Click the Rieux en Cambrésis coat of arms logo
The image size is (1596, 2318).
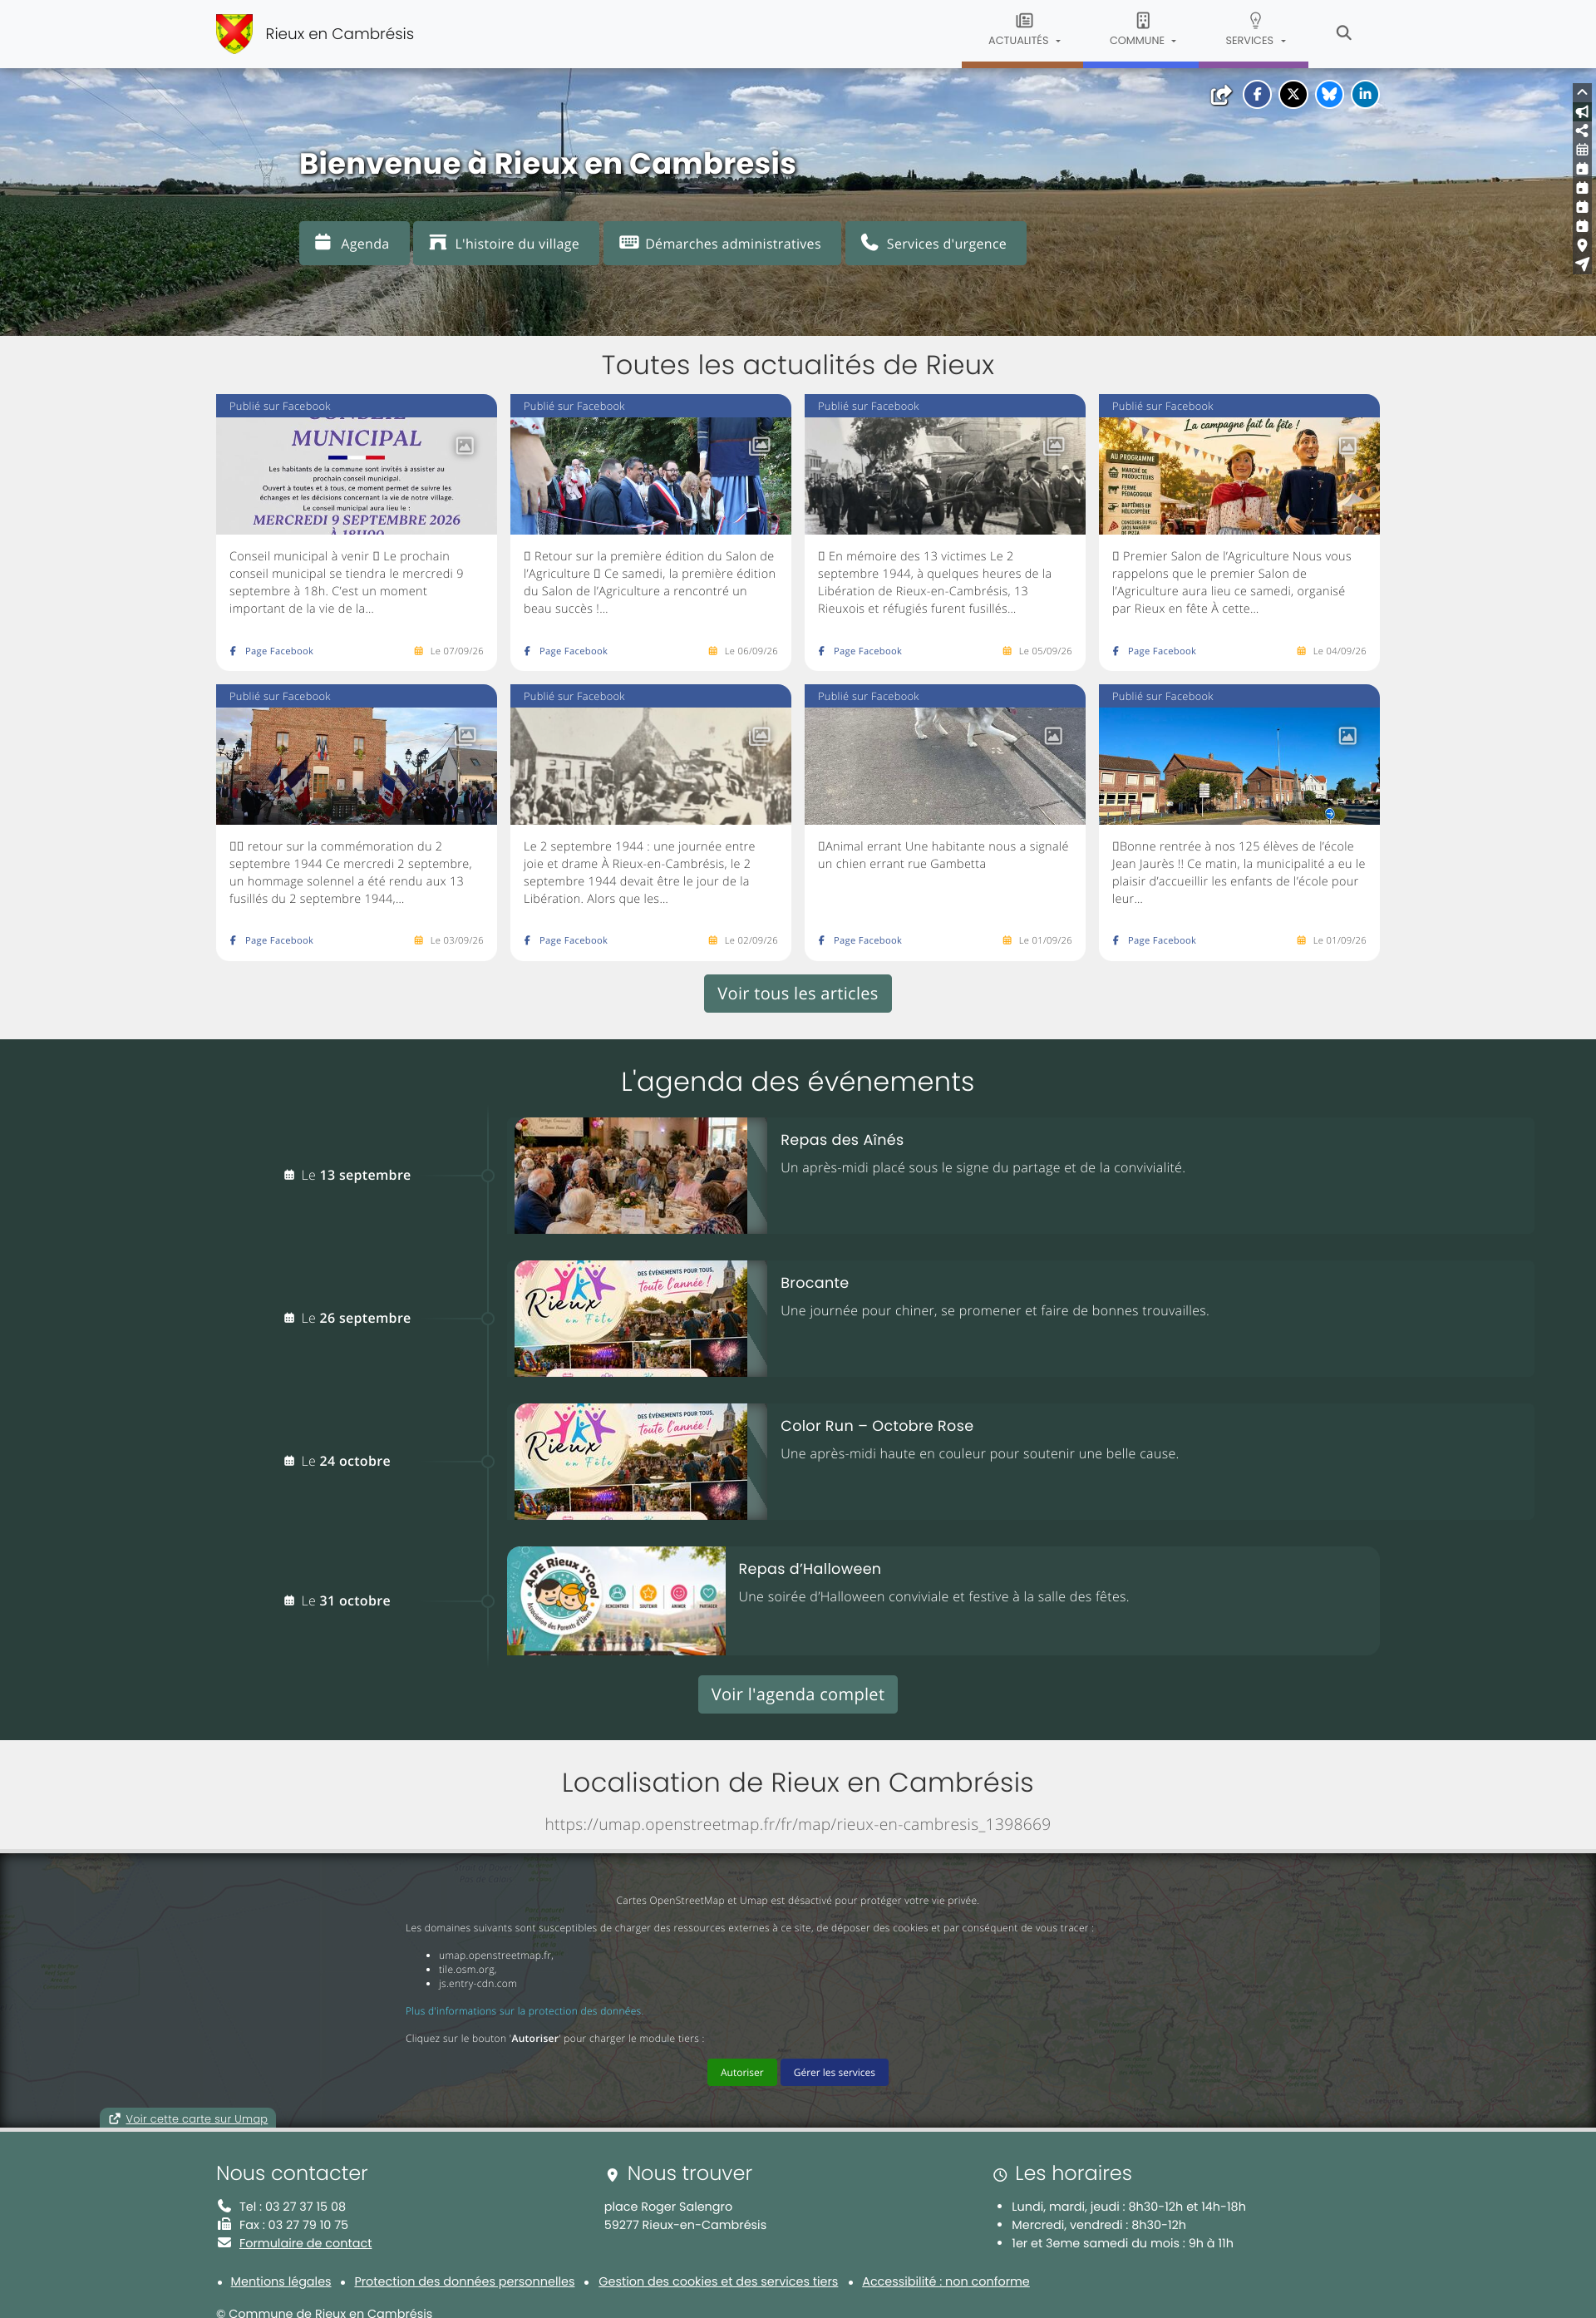pyautogui.click(x=234, y=33)
